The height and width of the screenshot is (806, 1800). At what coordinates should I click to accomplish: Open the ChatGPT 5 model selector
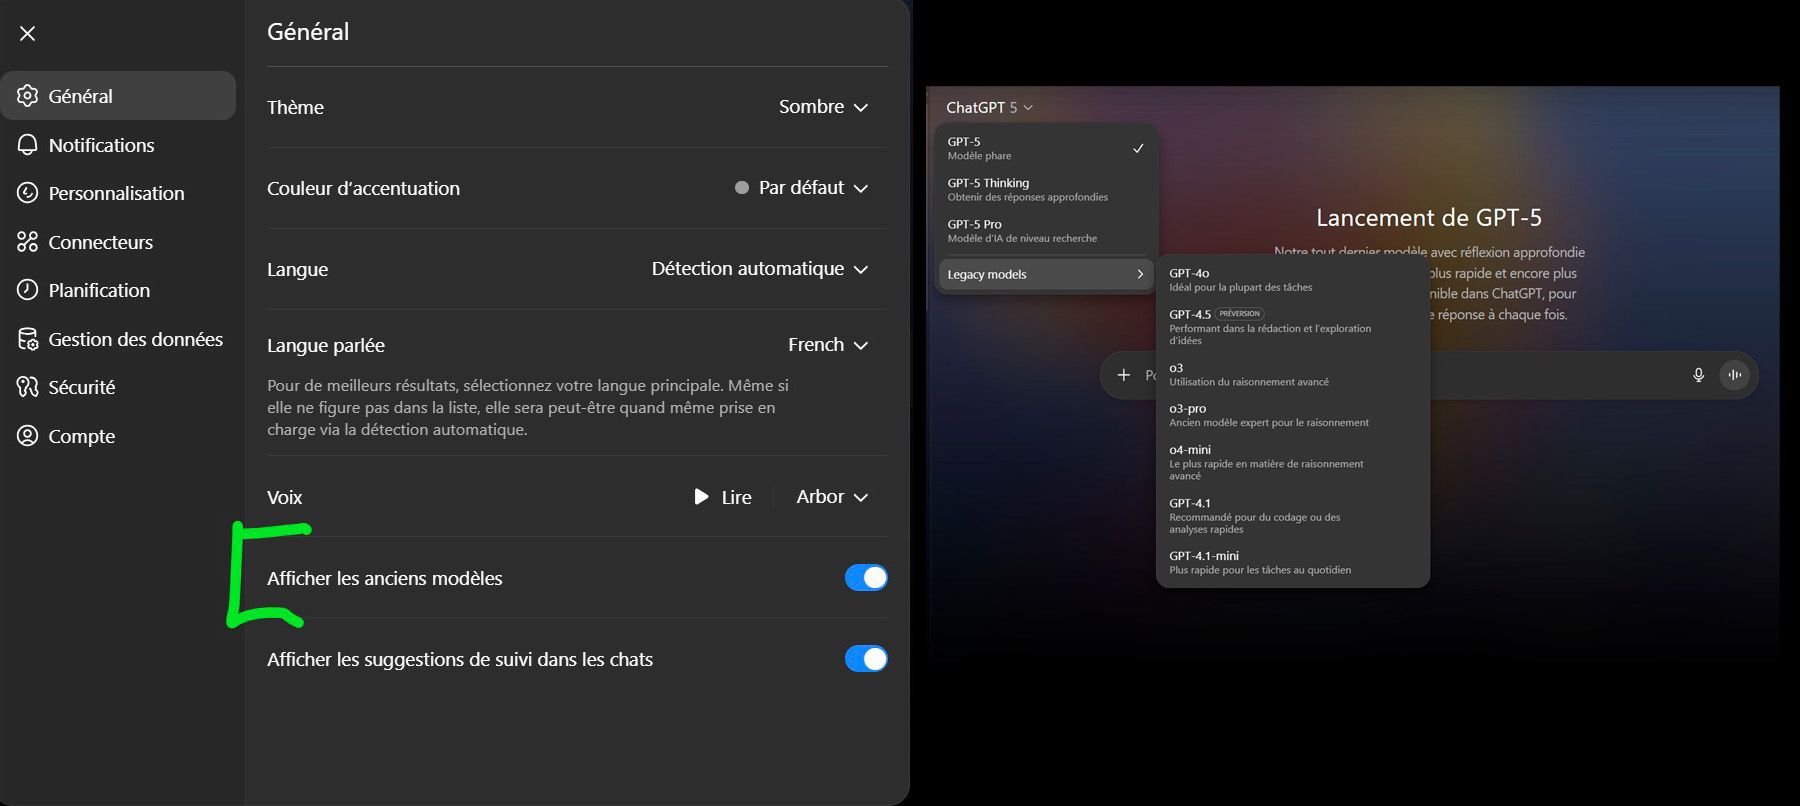989,107
